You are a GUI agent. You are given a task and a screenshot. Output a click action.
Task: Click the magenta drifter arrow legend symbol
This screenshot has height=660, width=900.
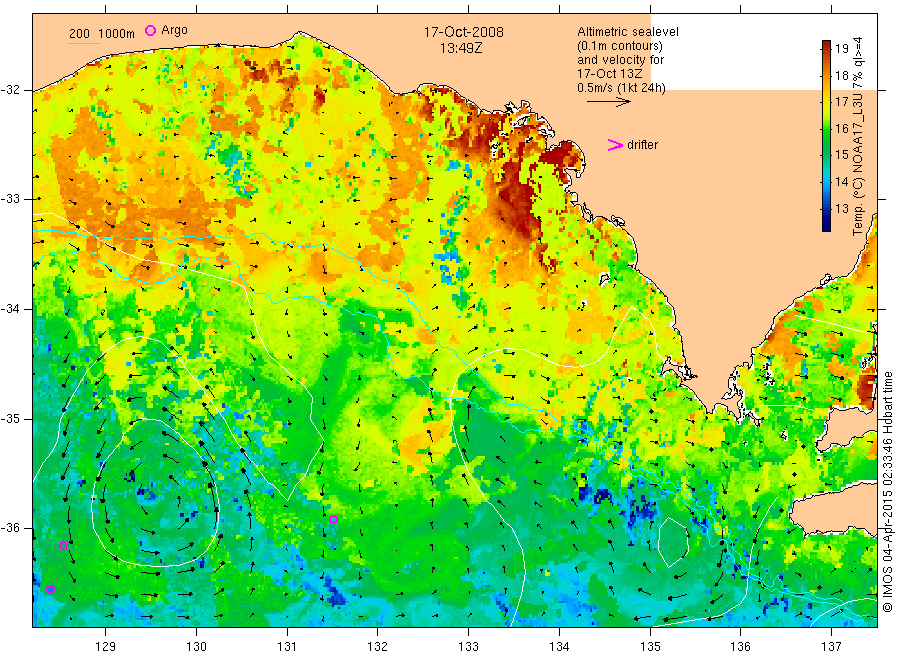coord(615,145)
